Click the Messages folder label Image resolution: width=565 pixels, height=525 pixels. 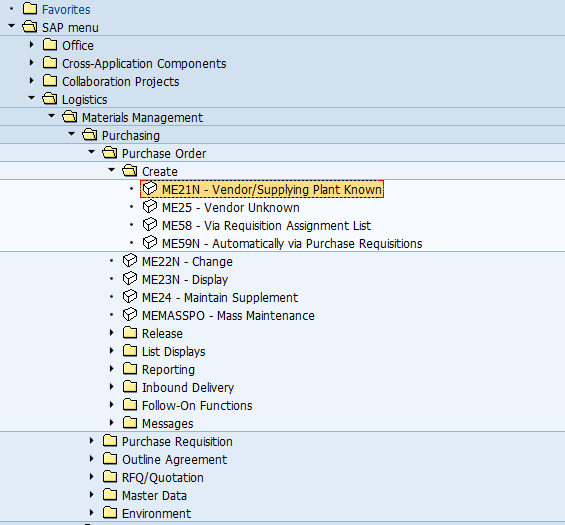coord(168,424)
